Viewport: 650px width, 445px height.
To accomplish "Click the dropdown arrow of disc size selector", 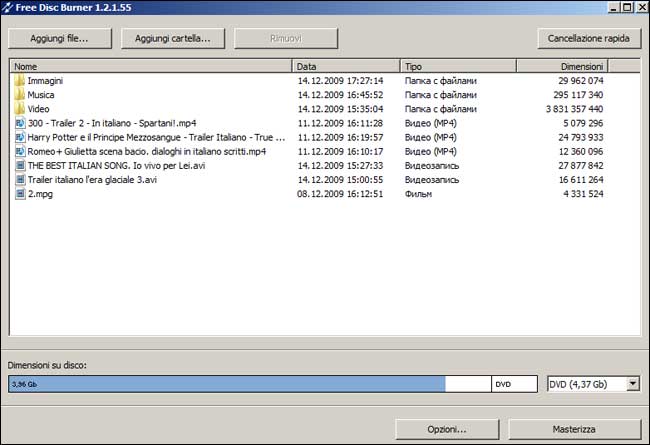I will tap(633, 384).
